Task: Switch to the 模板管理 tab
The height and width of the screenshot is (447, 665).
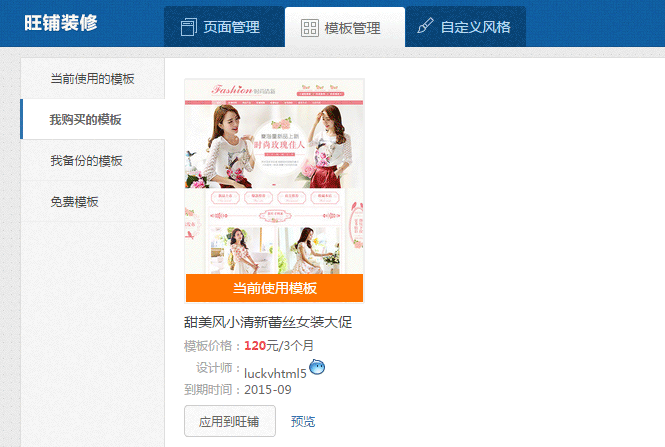Action: click(x=345, y=27)
